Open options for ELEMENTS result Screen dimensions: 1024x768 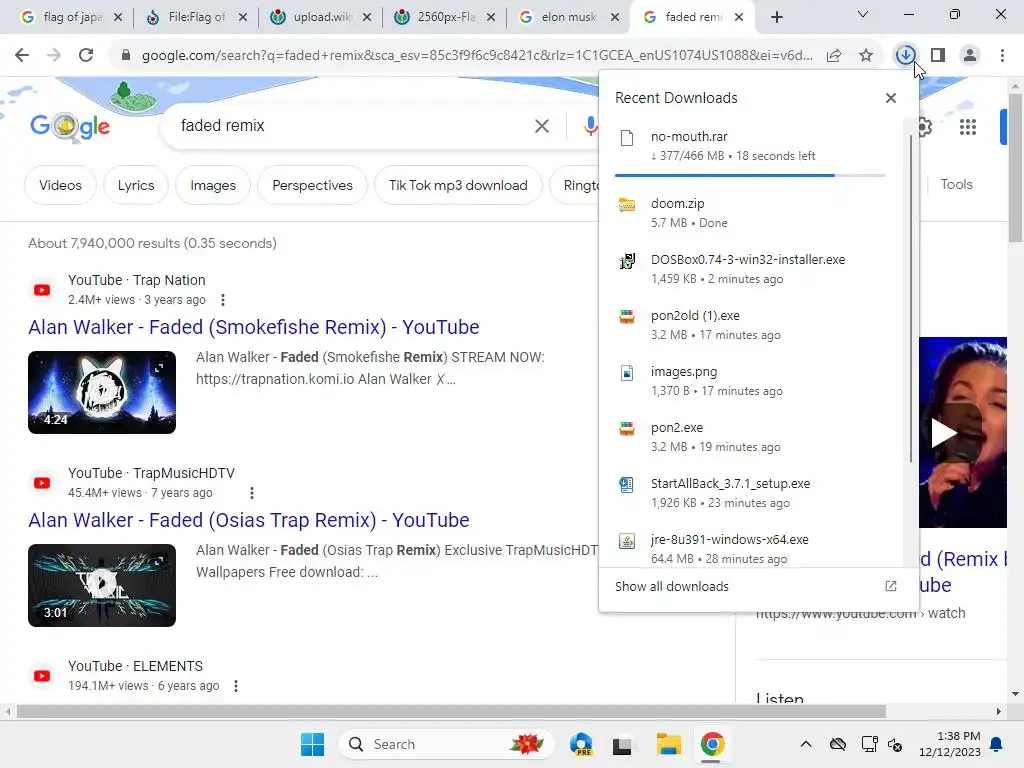tap(236, 686)
